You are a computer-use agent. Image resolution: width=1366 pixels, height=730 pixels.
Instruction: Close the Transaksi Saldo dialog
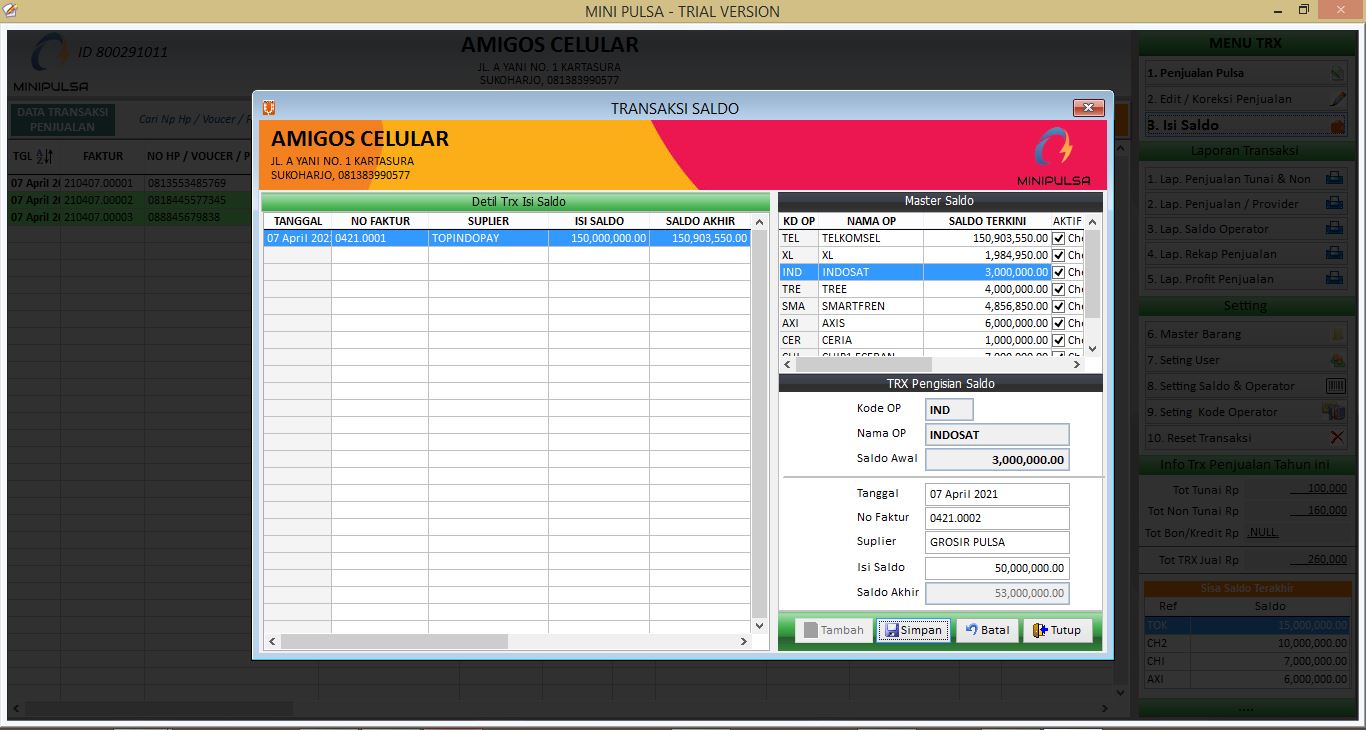point(1088,107)
